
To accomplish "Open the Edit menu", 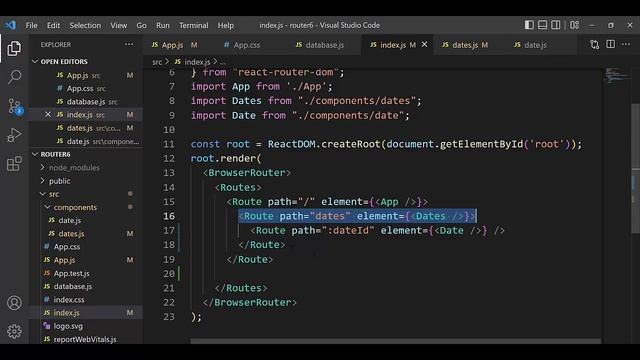I will click(53, 25).
